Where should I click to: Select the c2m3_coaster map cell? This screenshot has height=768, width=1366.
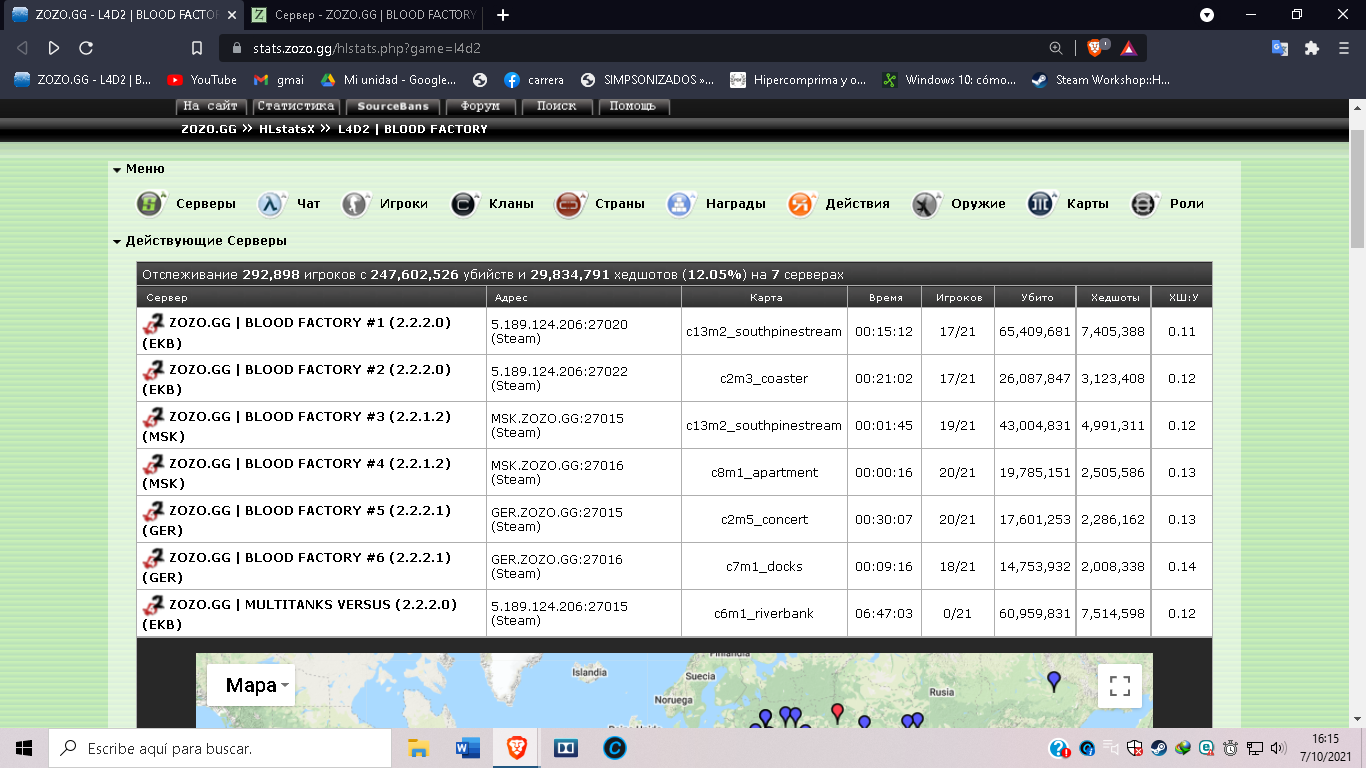[x=764, y=379]
